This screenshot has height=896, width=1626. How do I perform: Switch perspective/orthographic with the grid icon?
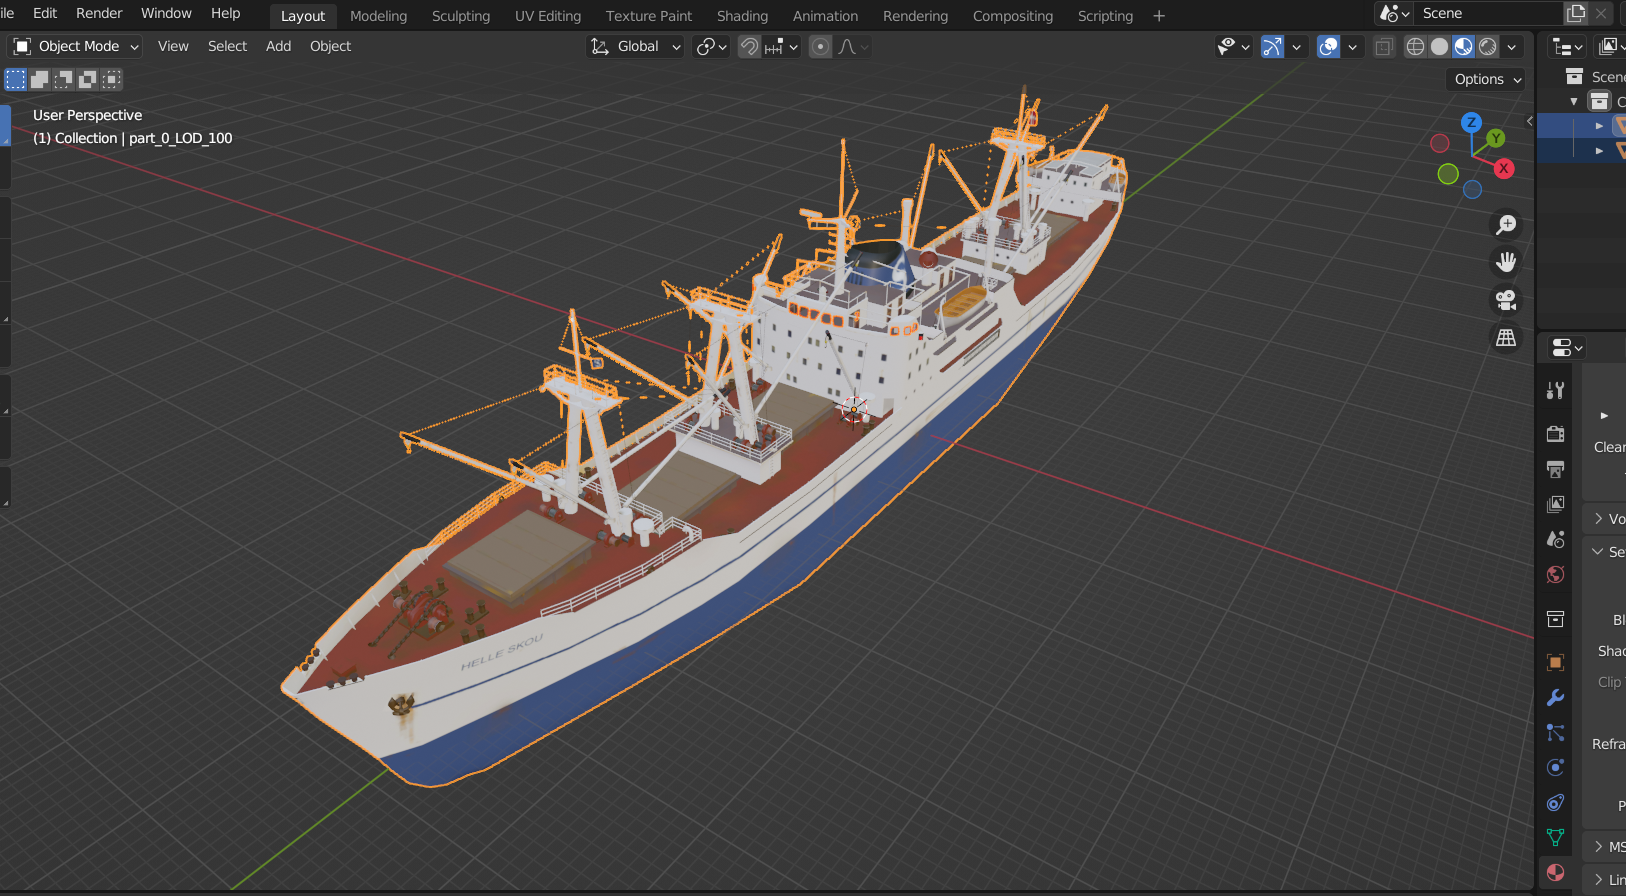(x=1505, y=338)
